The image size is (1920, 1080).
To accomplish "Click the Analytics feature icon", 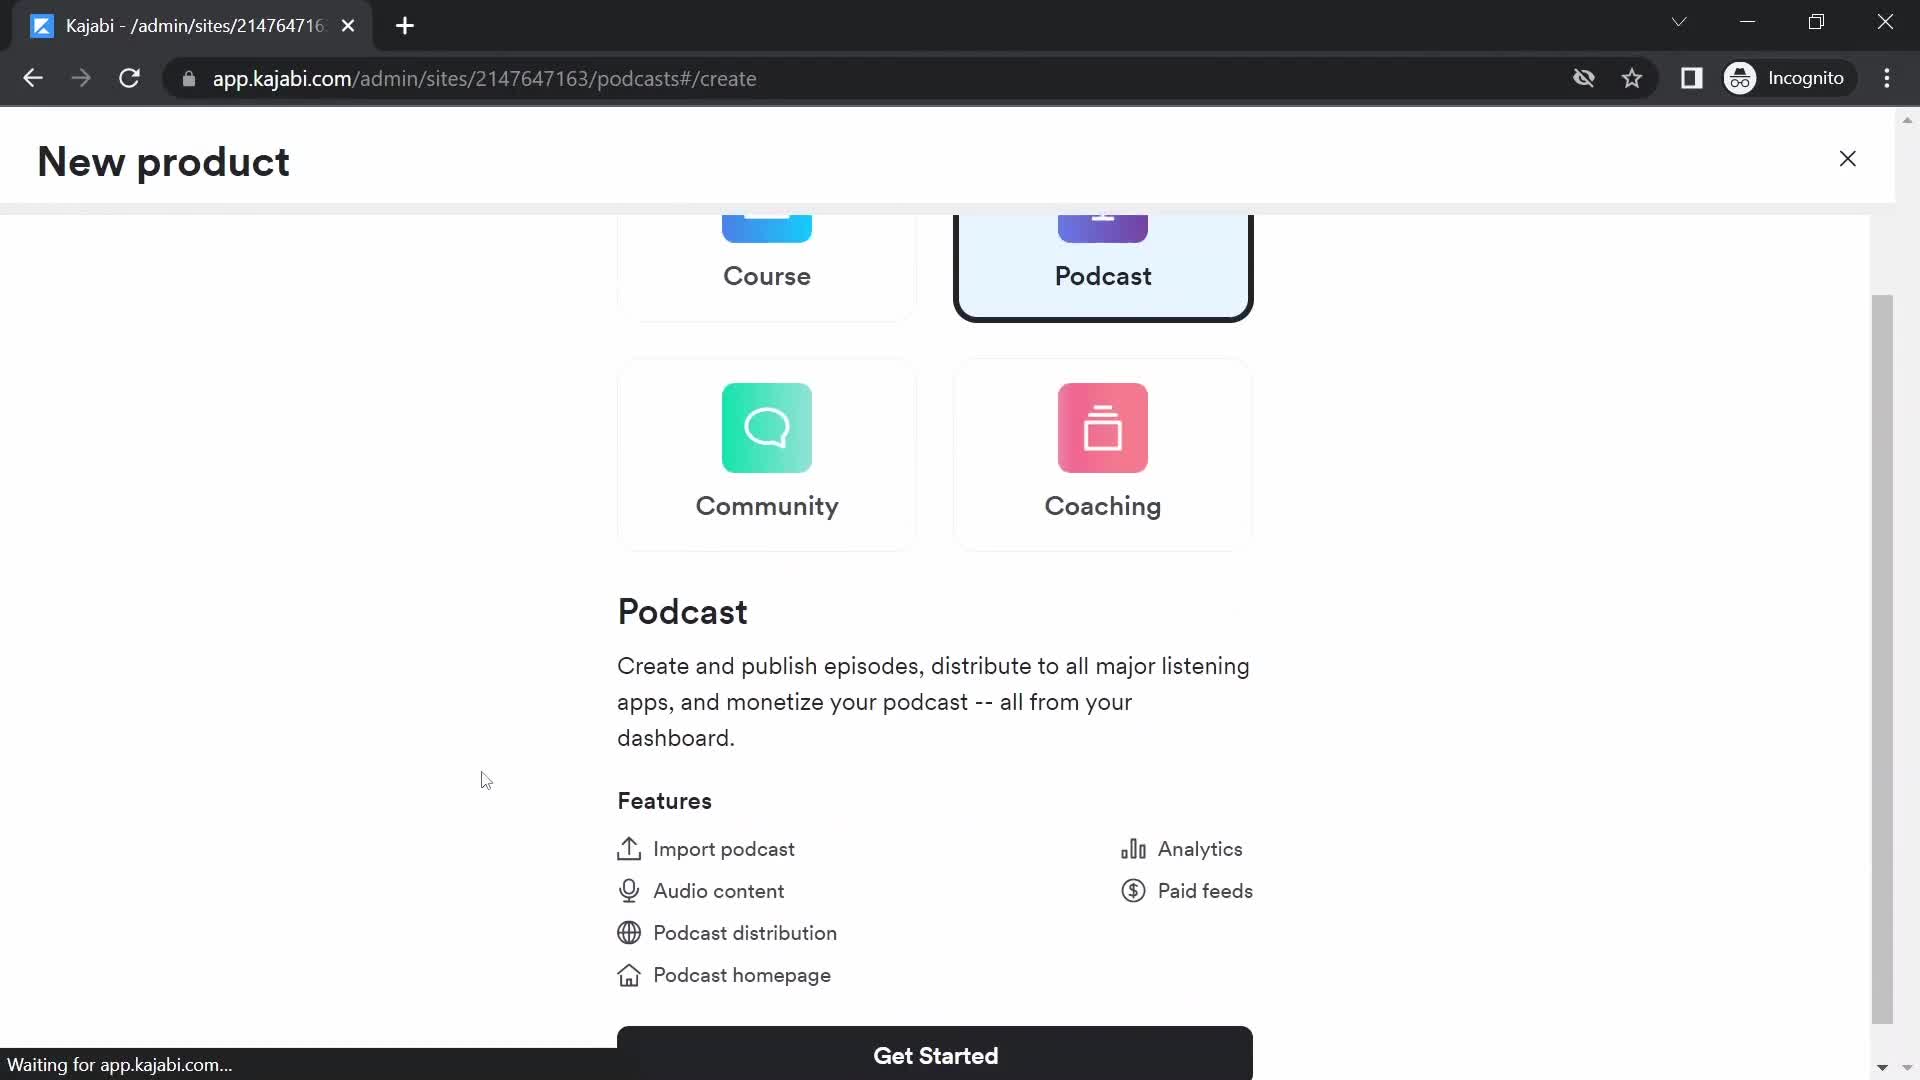I will coord(1133,848).
